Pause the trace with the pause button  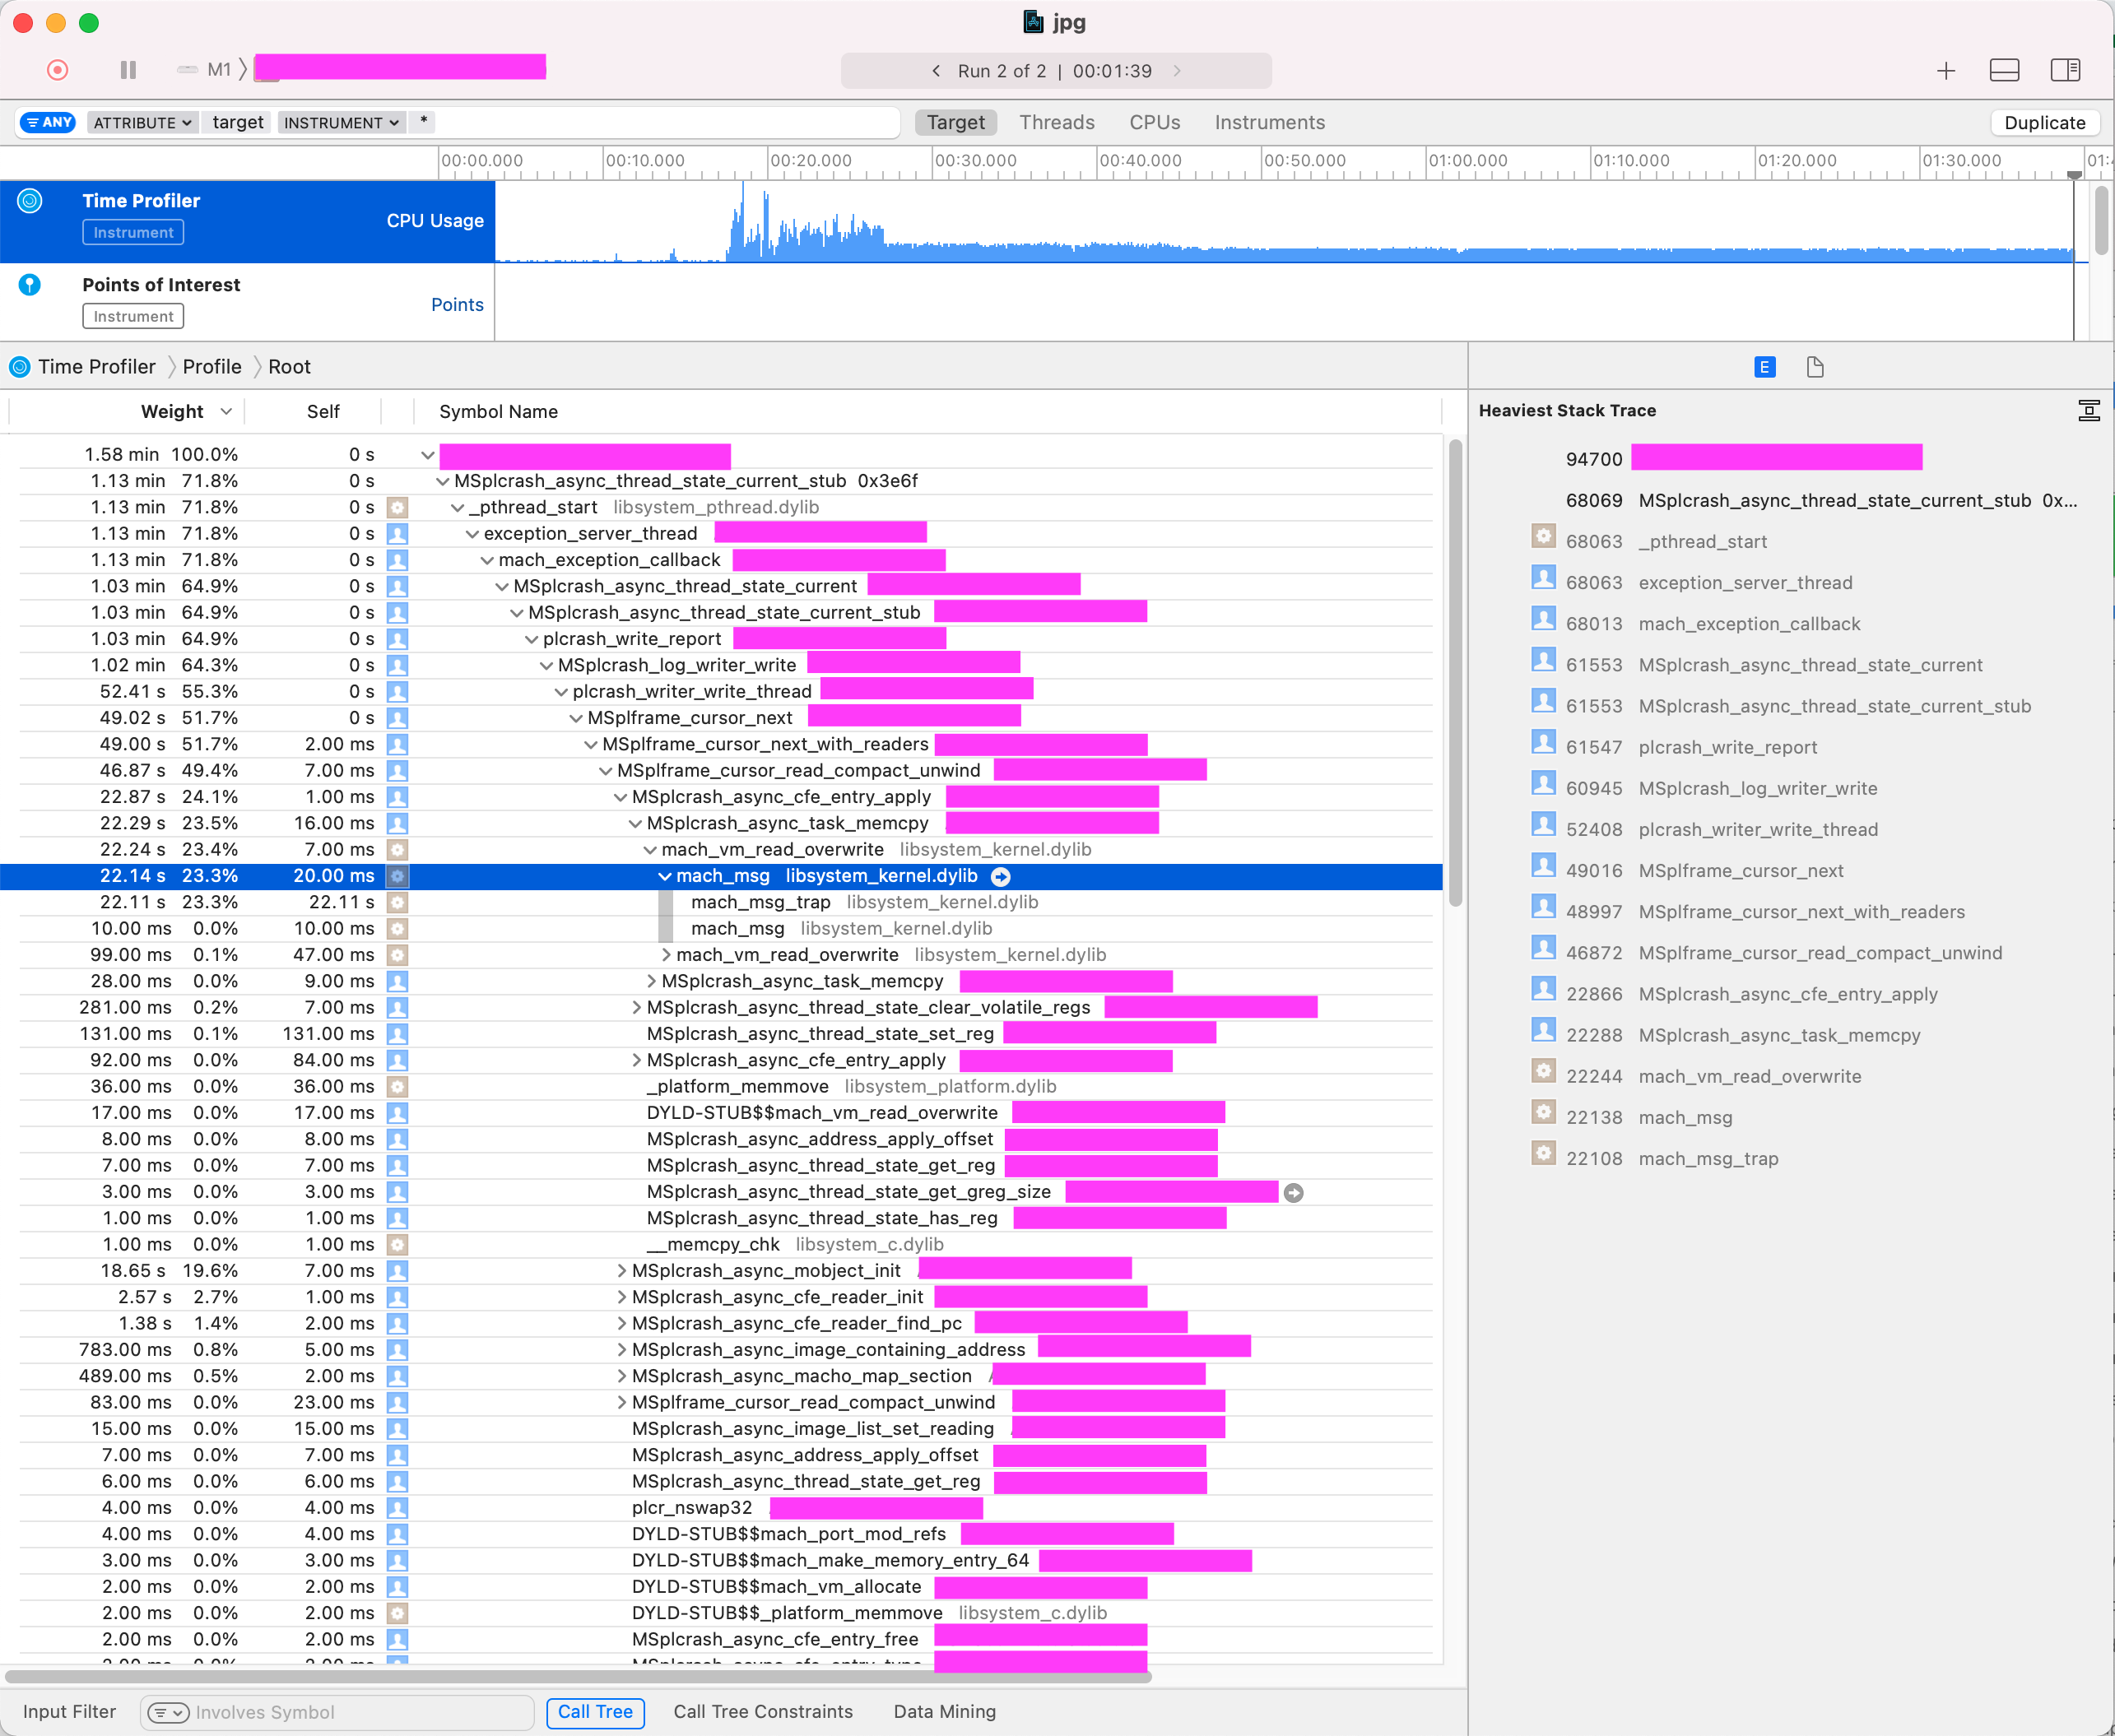click(x=128, y=70)
